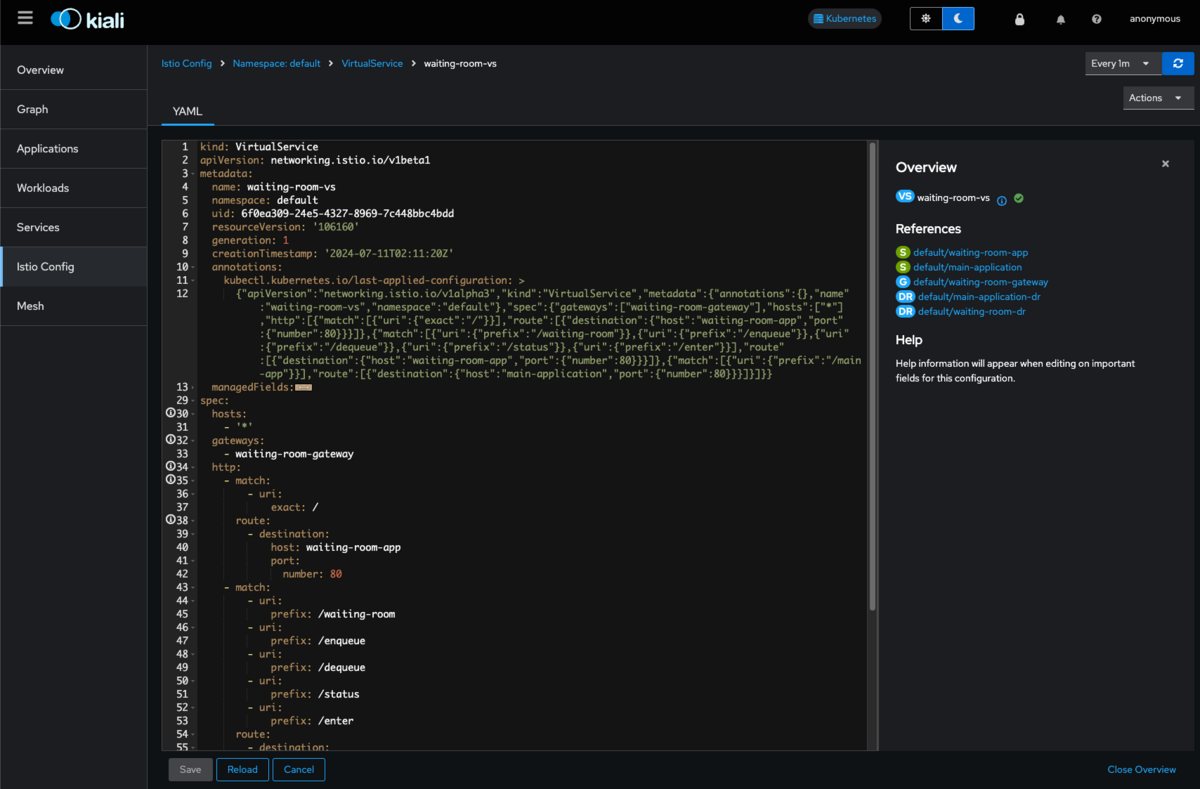
Task: Open default/waiting-room-dr reference link
Action: tap(971, 312)
